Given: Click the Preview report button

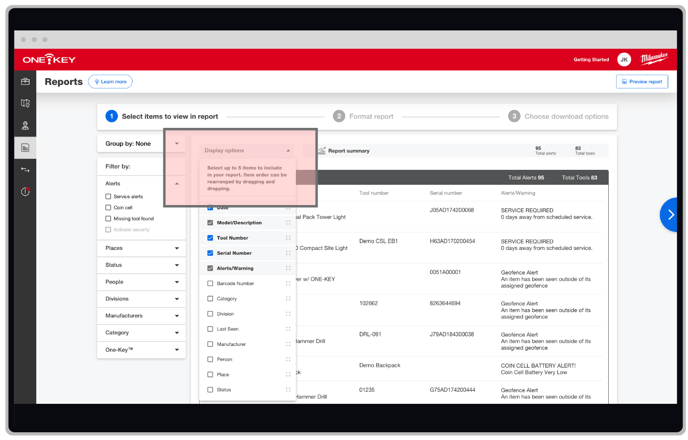Looking at the screenshot, I should point(642,82).
